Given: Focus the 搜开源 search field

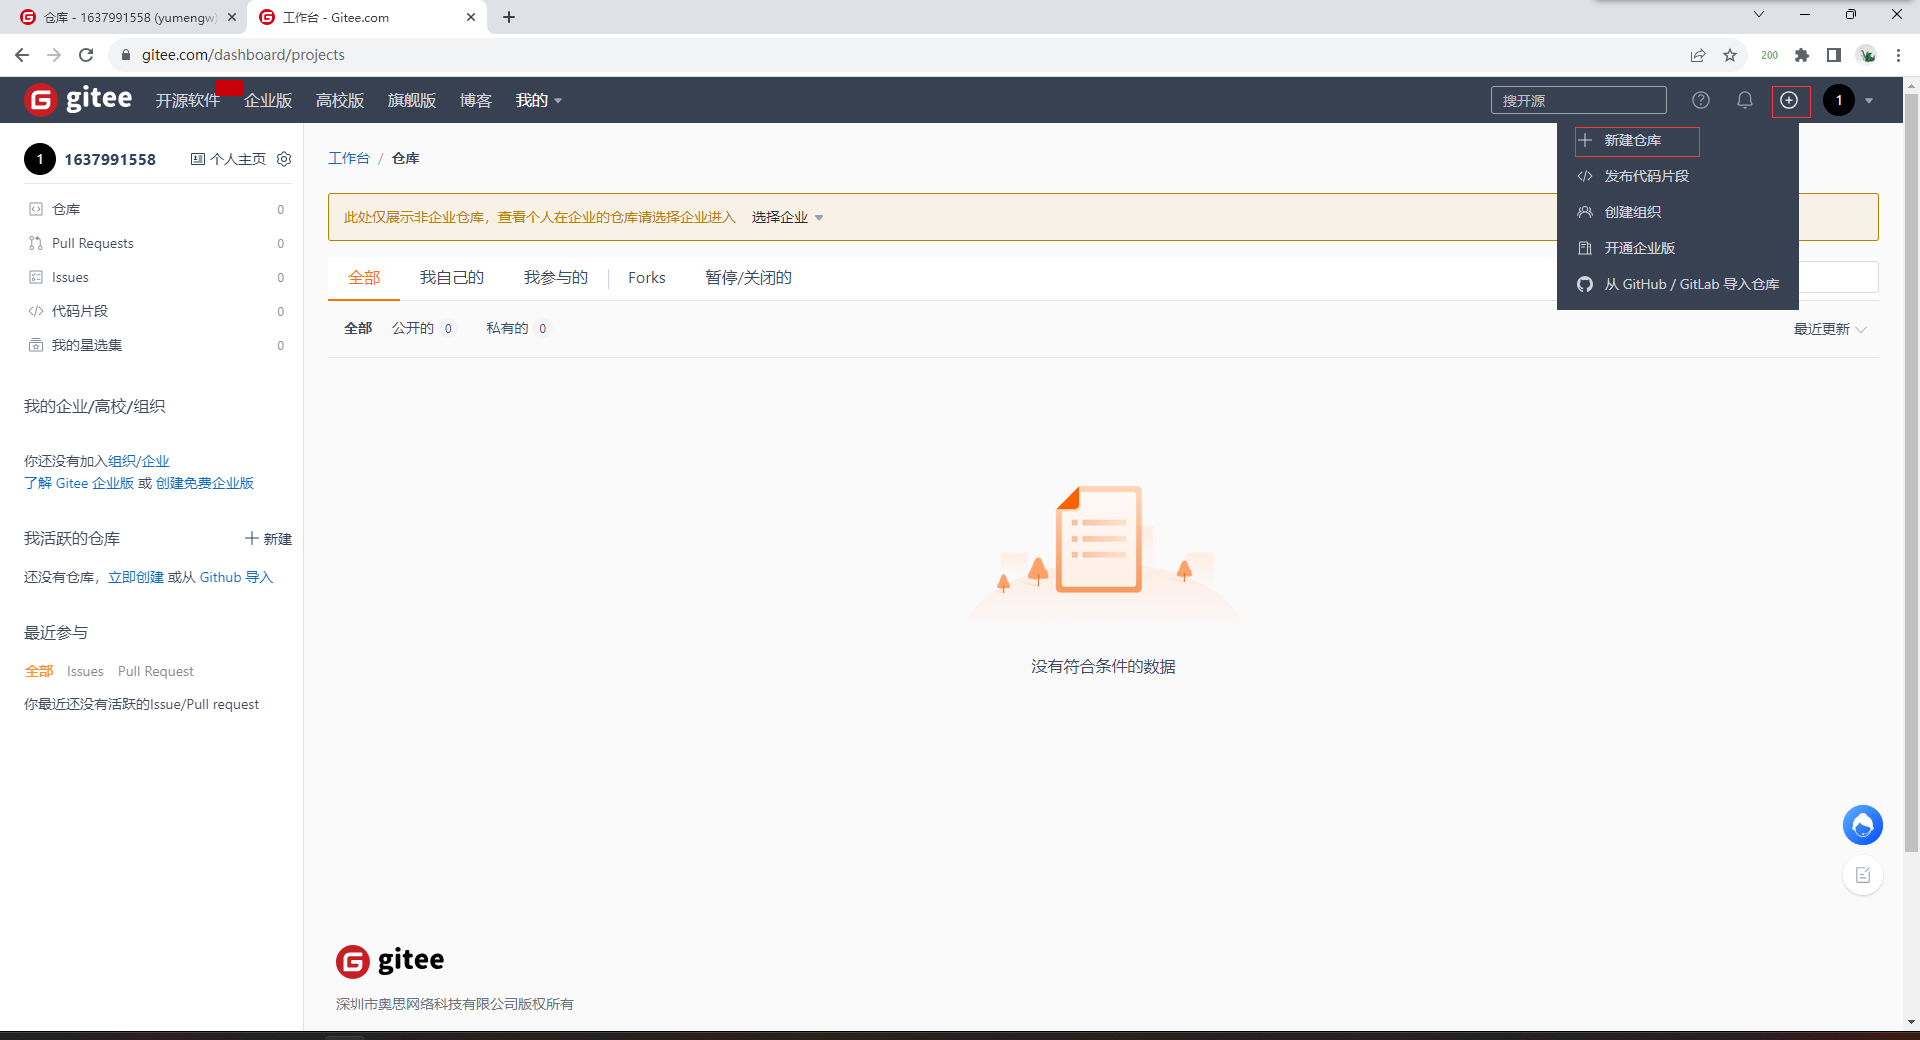Looking at the screenshot, I should [x=1579, y=100].
